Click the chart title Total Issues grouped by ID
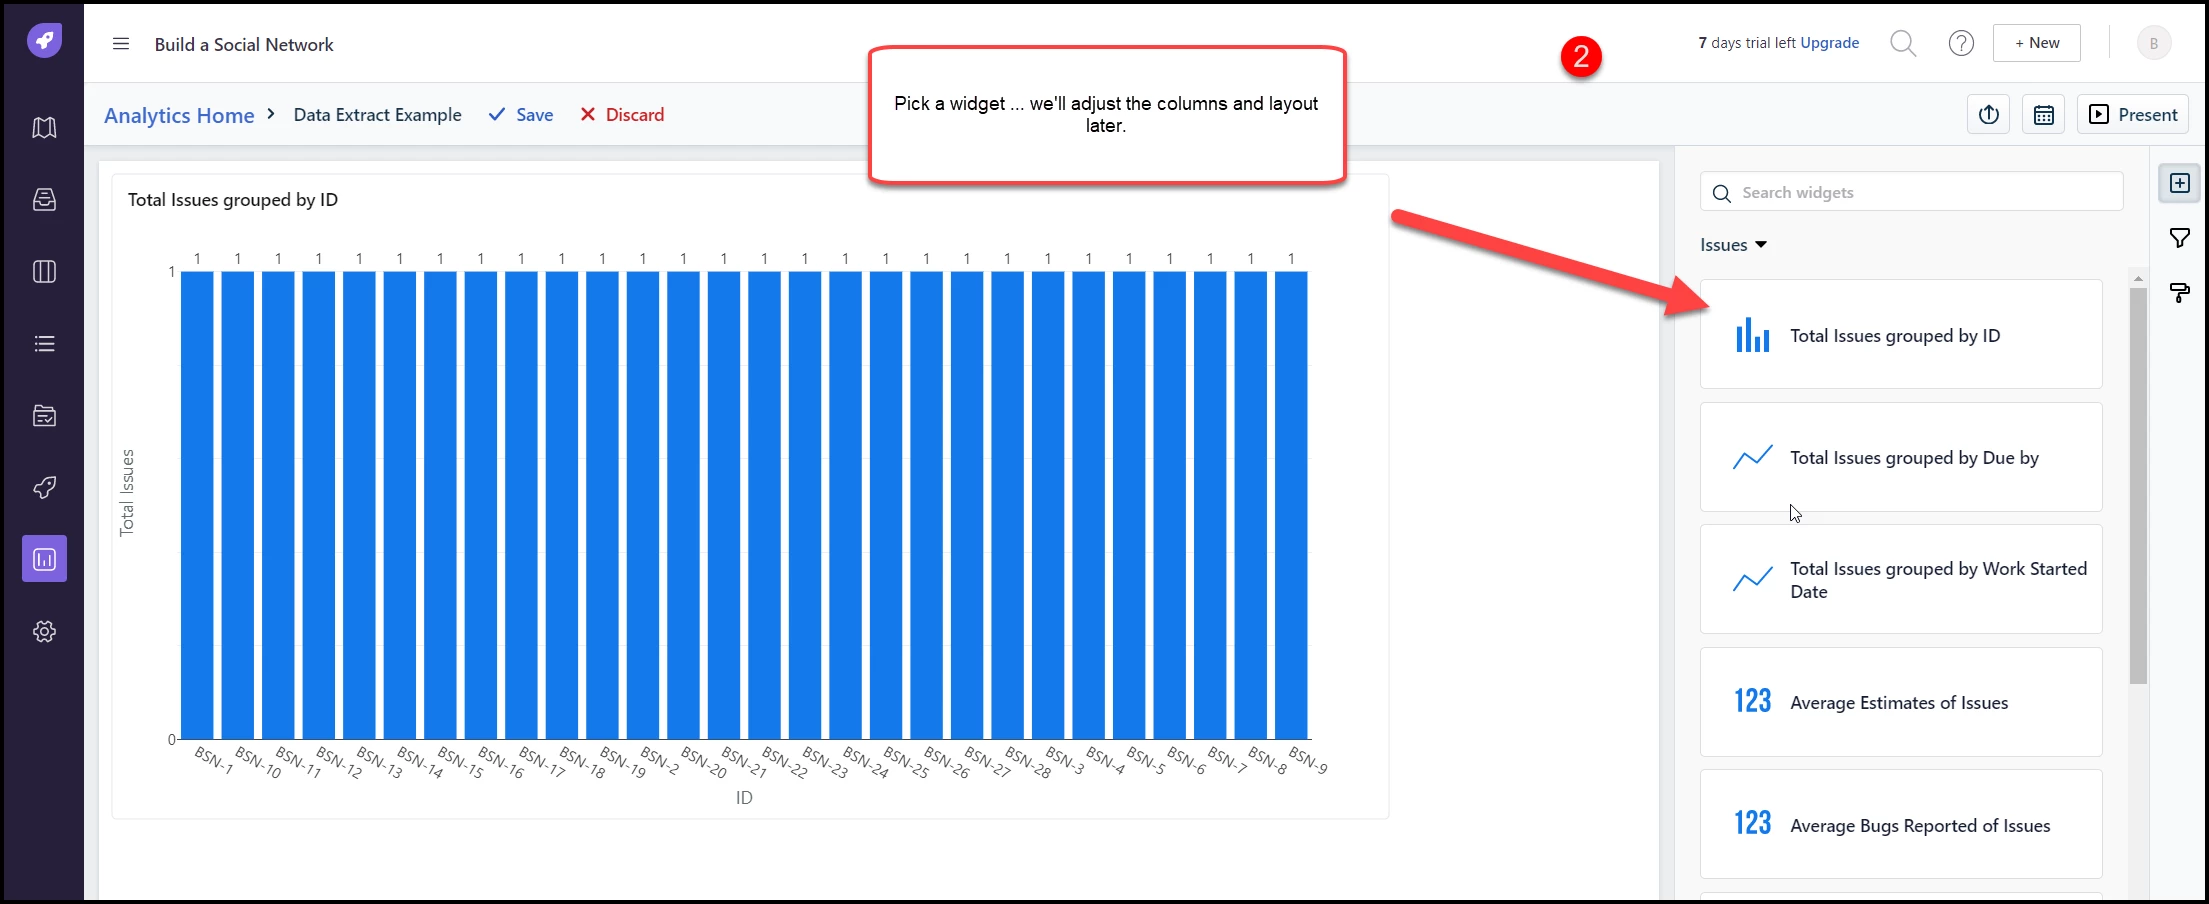This screenshot has height=904, width=2209. (x=233, y=200)
